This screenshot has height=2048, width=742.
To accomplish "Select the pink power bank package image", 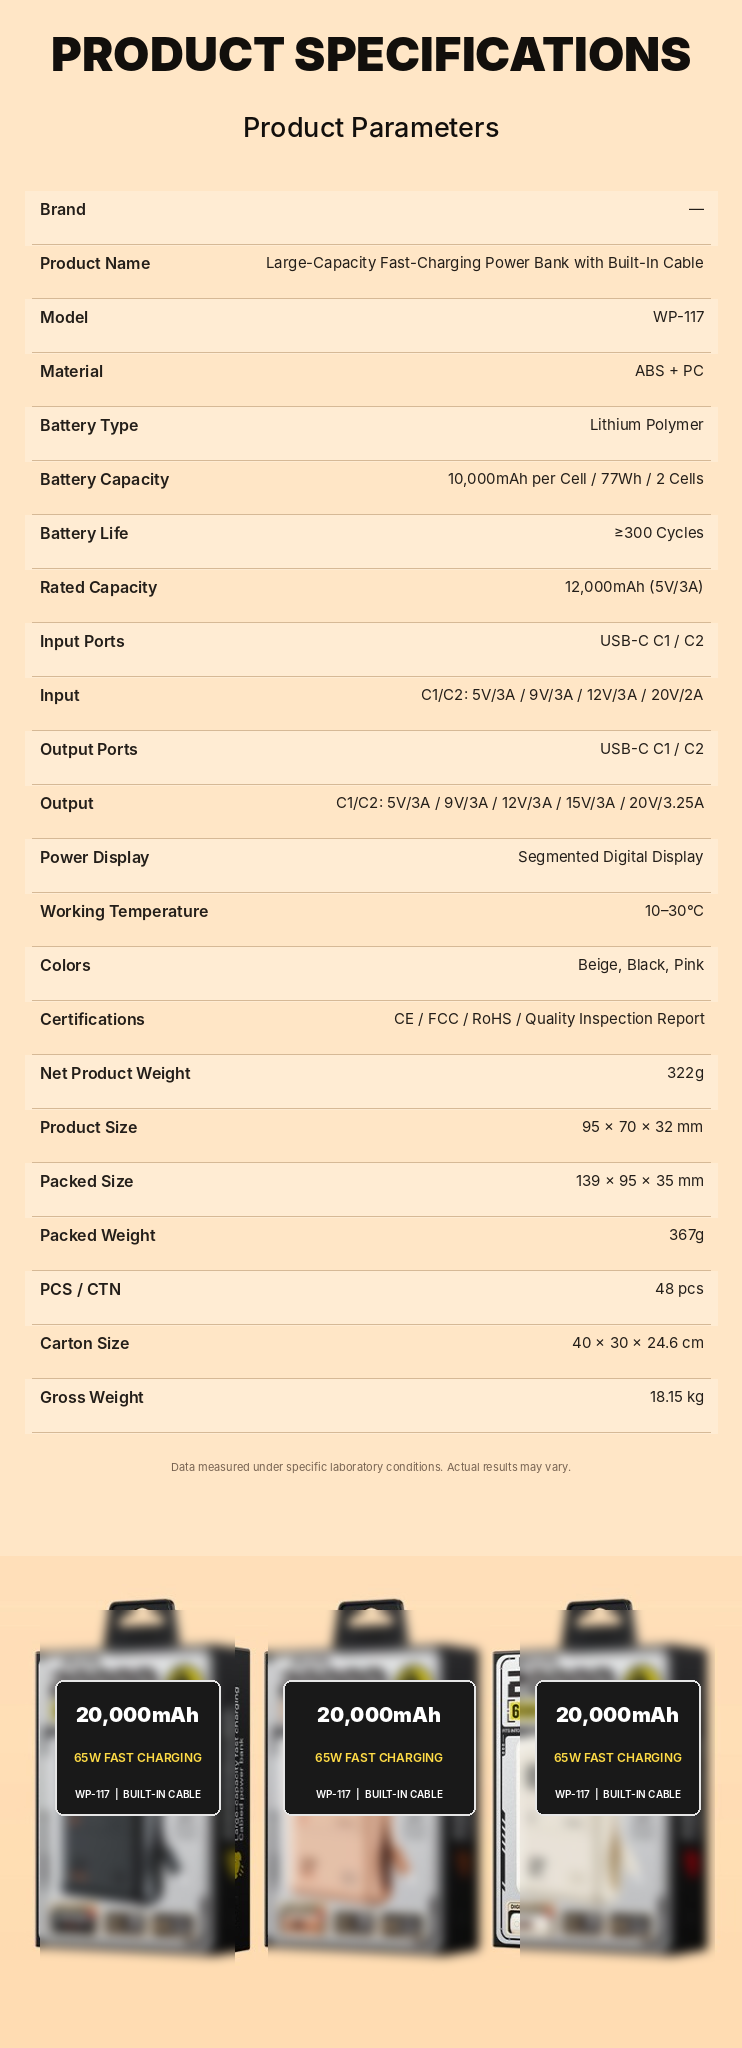I will [x=371, y=1777].
